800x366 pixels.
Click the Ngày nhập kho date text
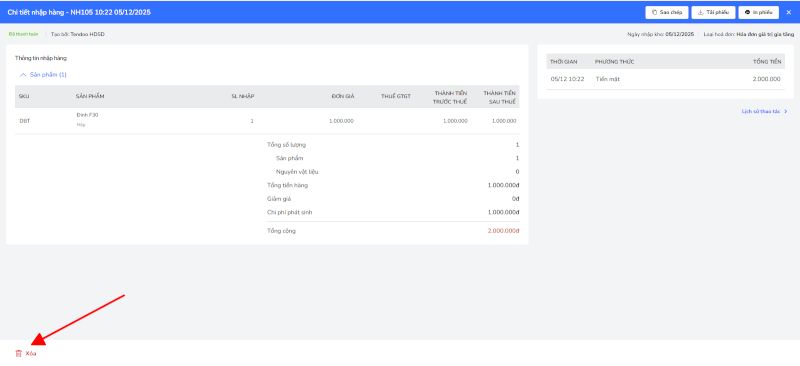[661, 34]
